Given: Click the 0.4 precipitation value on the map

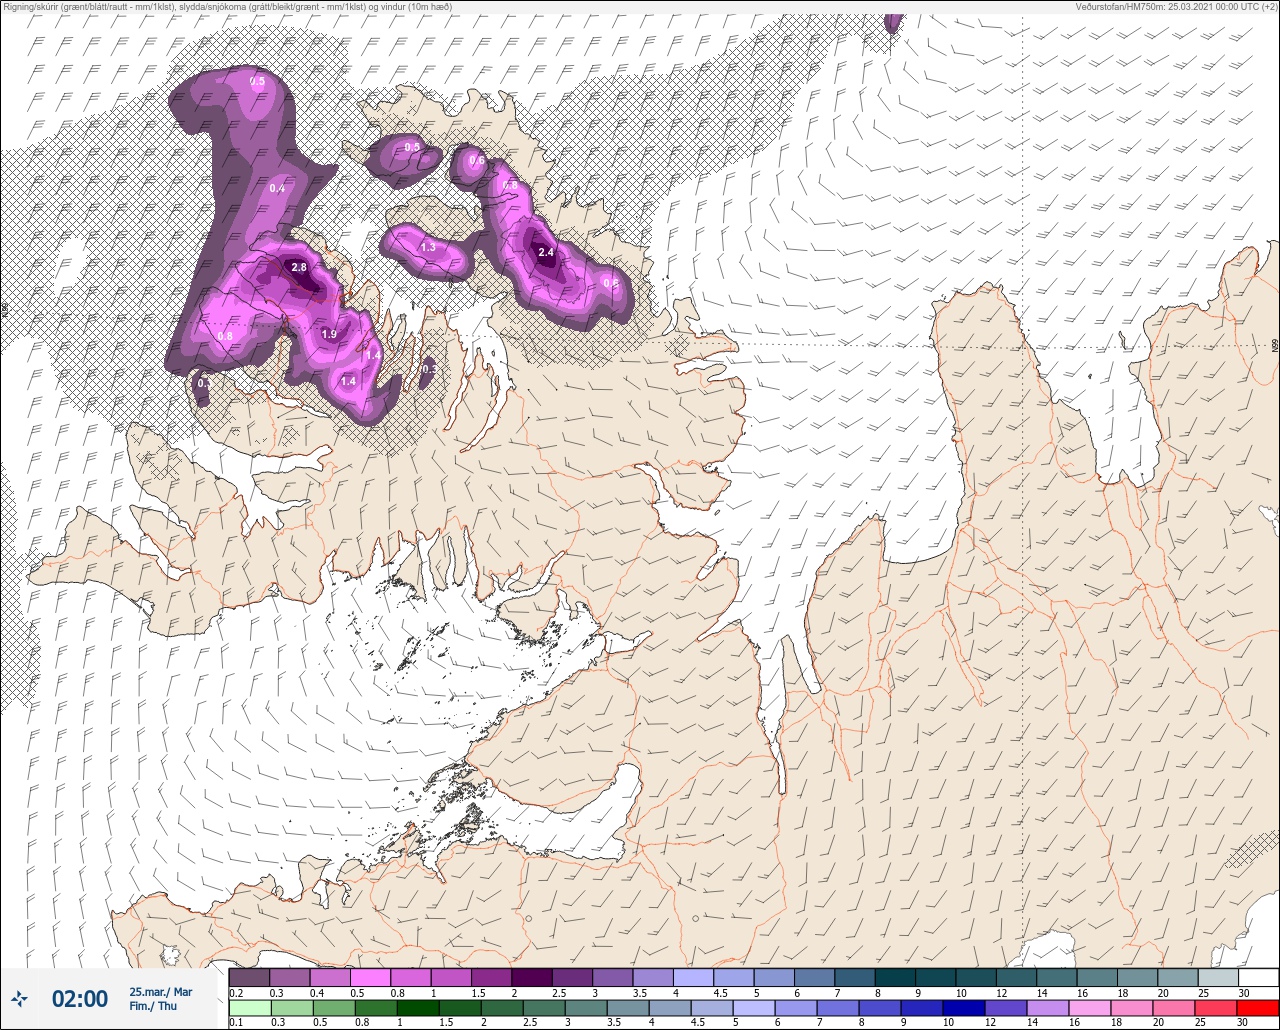Looking at the screenshot, I should (277, 188).
